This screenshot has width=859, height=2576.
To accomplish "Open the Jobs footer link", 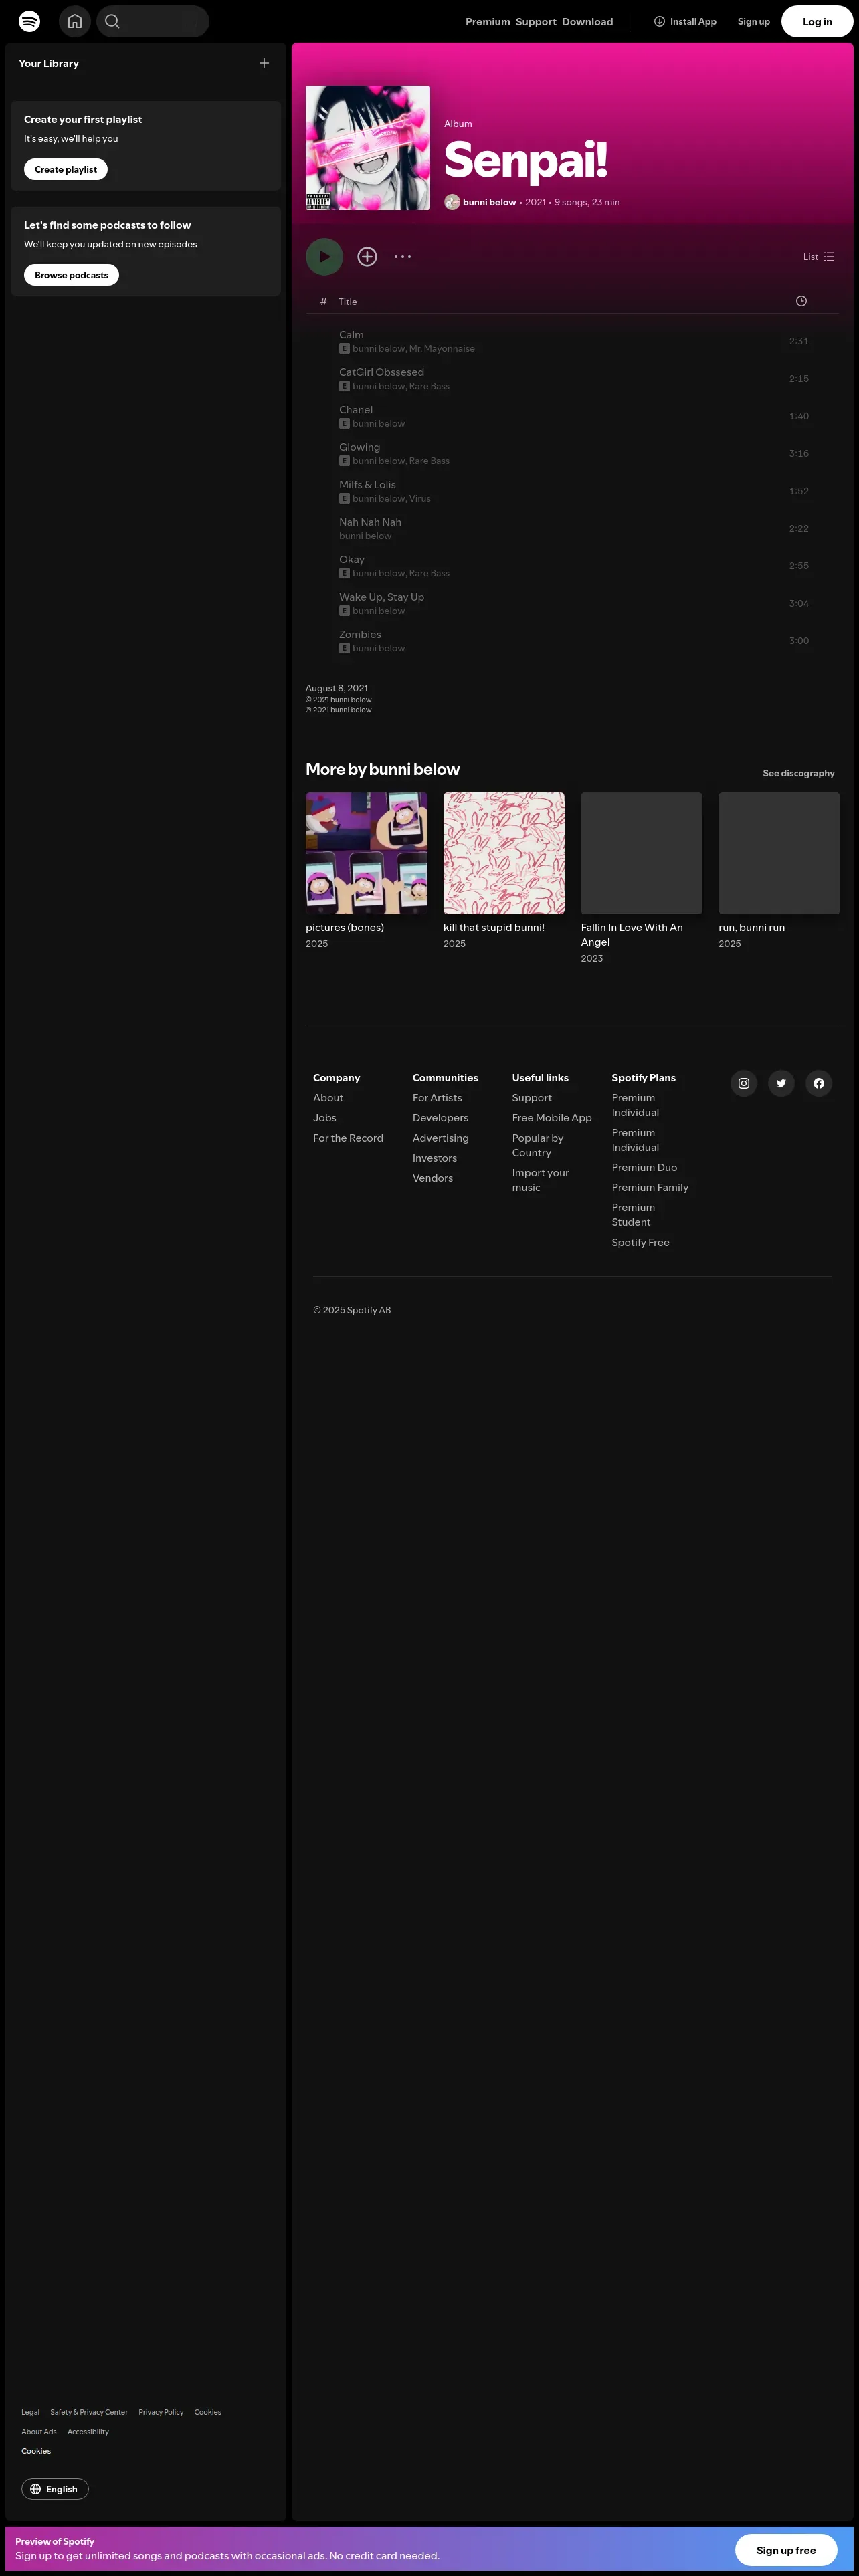I will click(x=325, y=1118).
